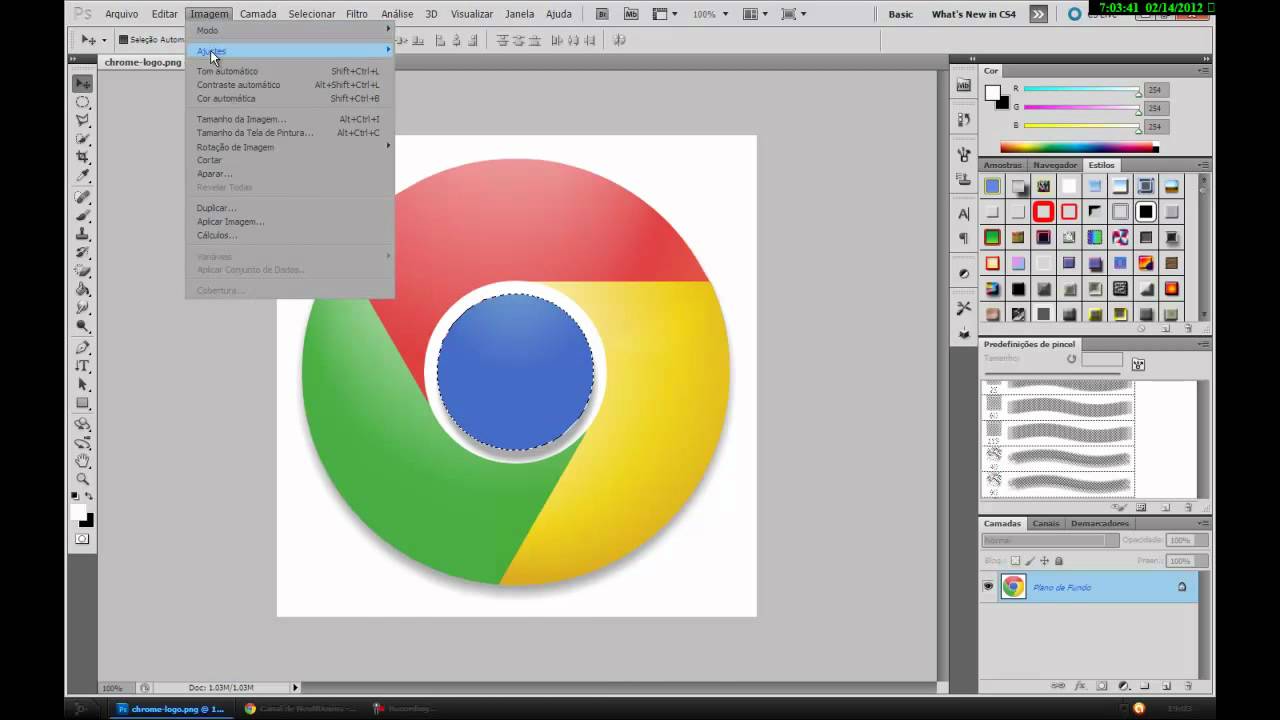Viewport: 1280px width, 720px height.
Task: Open the Ajustes submenu entry
Action: pos(289,51)
